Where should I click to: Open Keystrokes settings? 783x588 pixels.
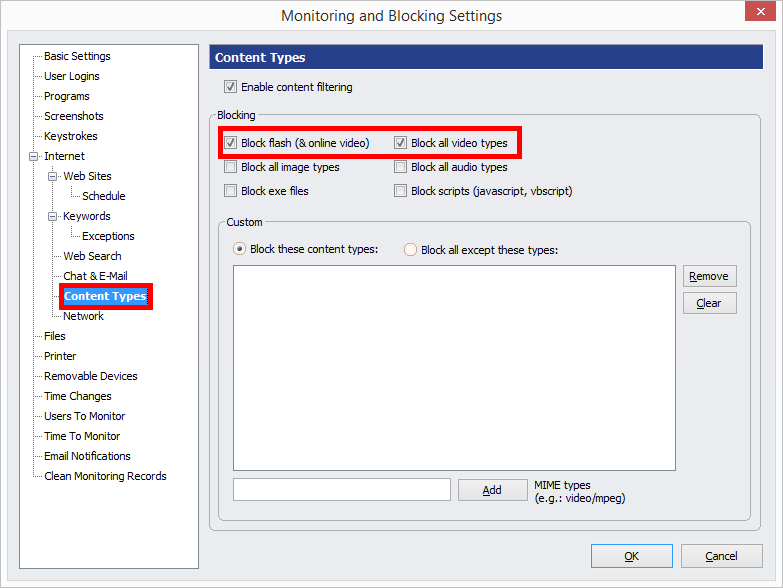click(71, 136)
